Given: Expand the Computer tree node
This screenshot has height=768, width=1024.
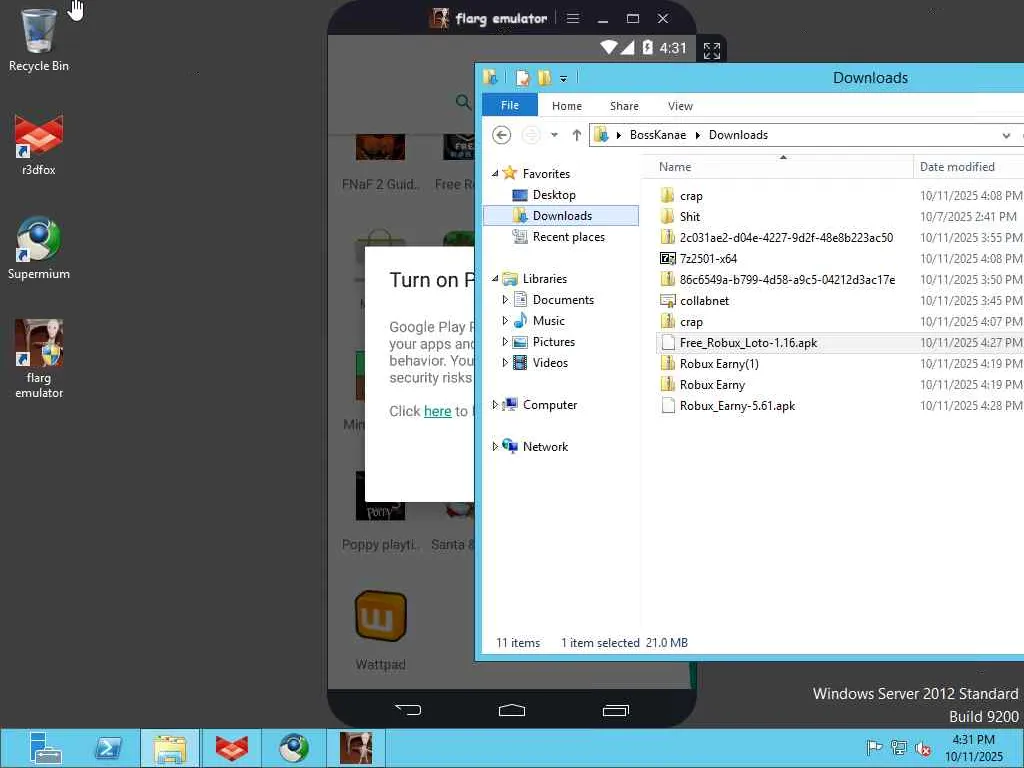Looking at the screenshot, I should pos(495,405).
